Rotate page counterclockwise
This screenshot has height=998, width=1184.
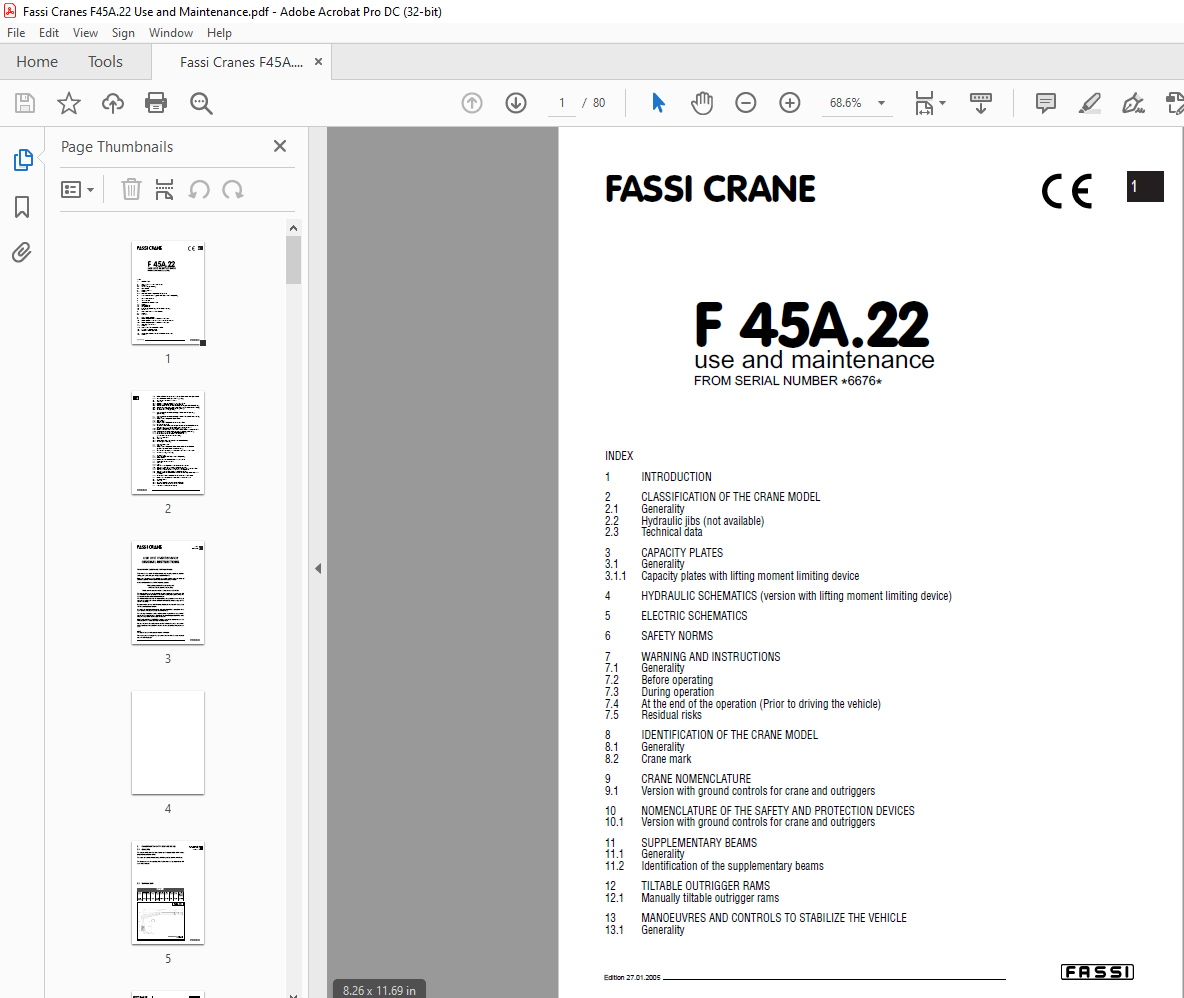pyautogui.click(x=199, y=189)
